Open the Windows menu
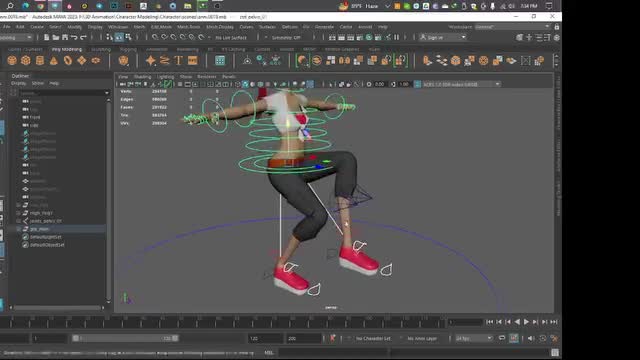 click(x=118, y=27)
